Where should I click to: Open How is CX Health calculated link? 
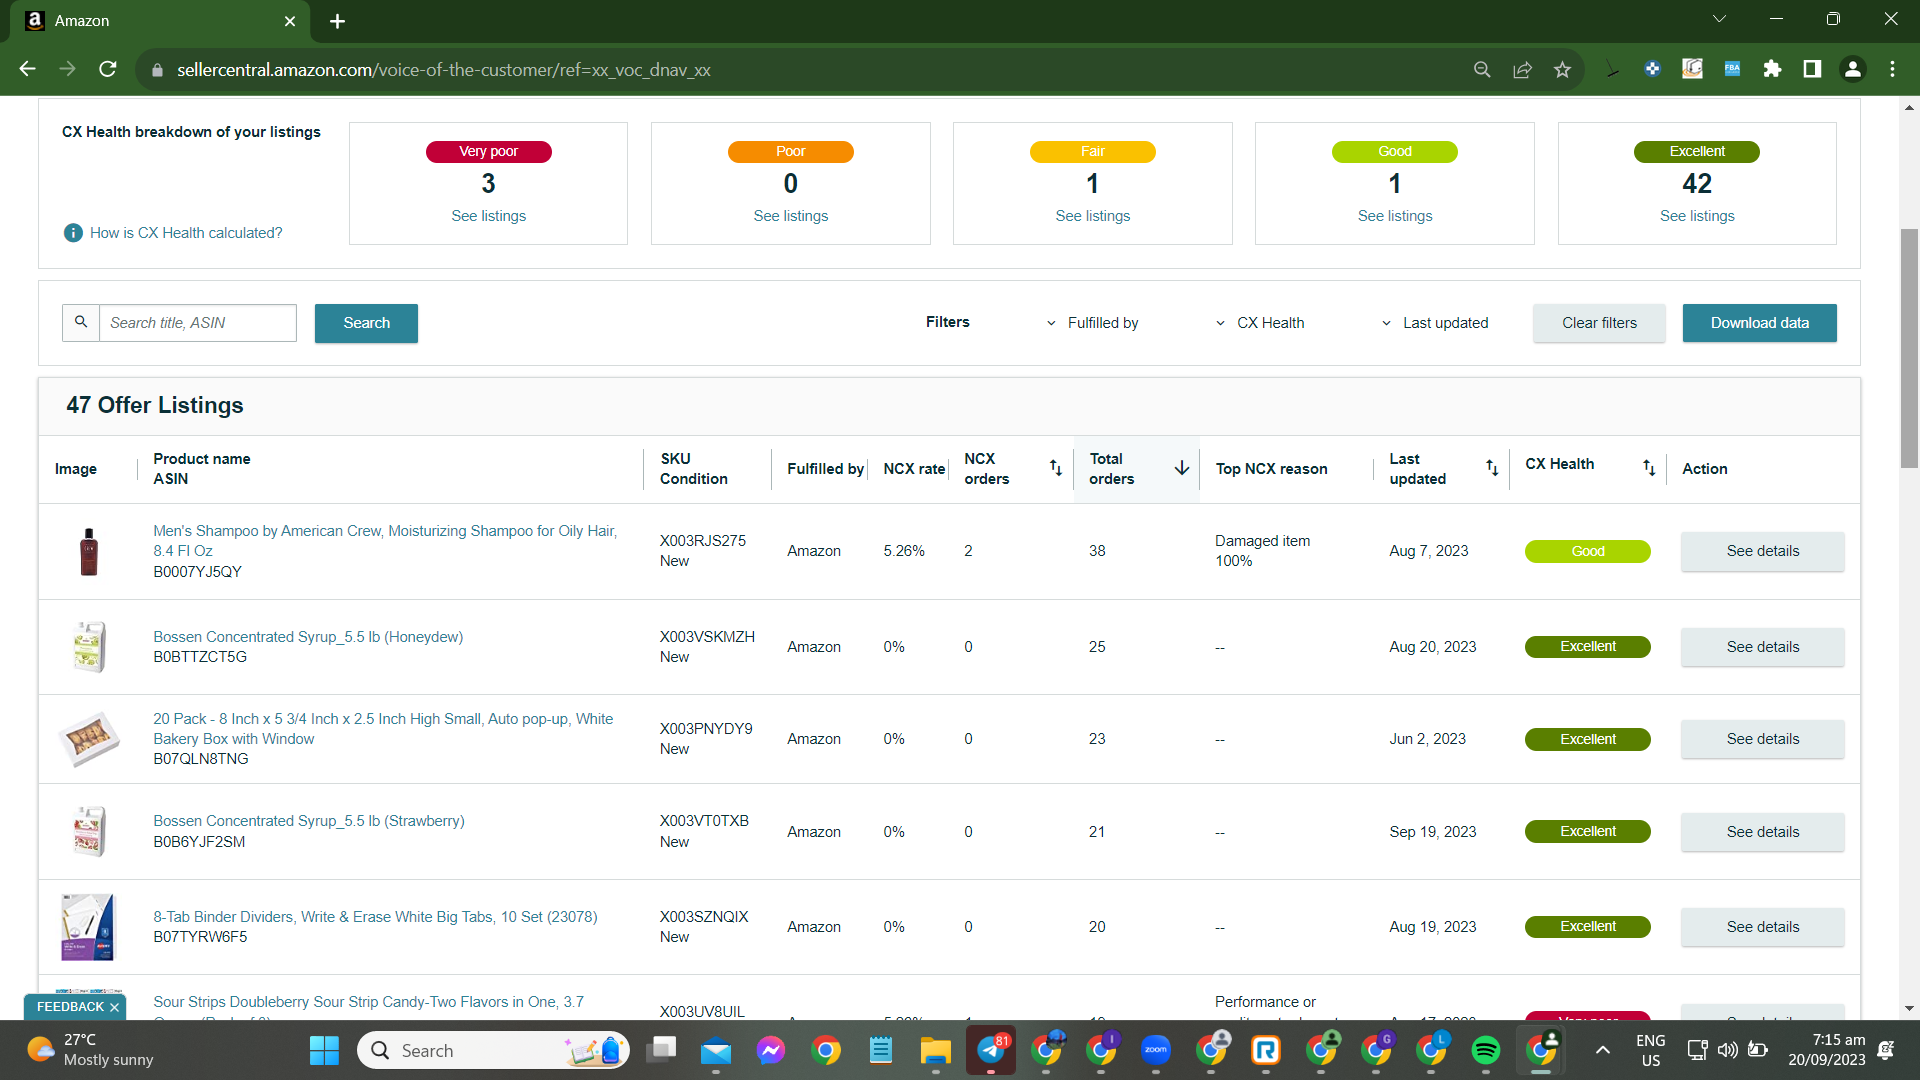click(186, 233)
